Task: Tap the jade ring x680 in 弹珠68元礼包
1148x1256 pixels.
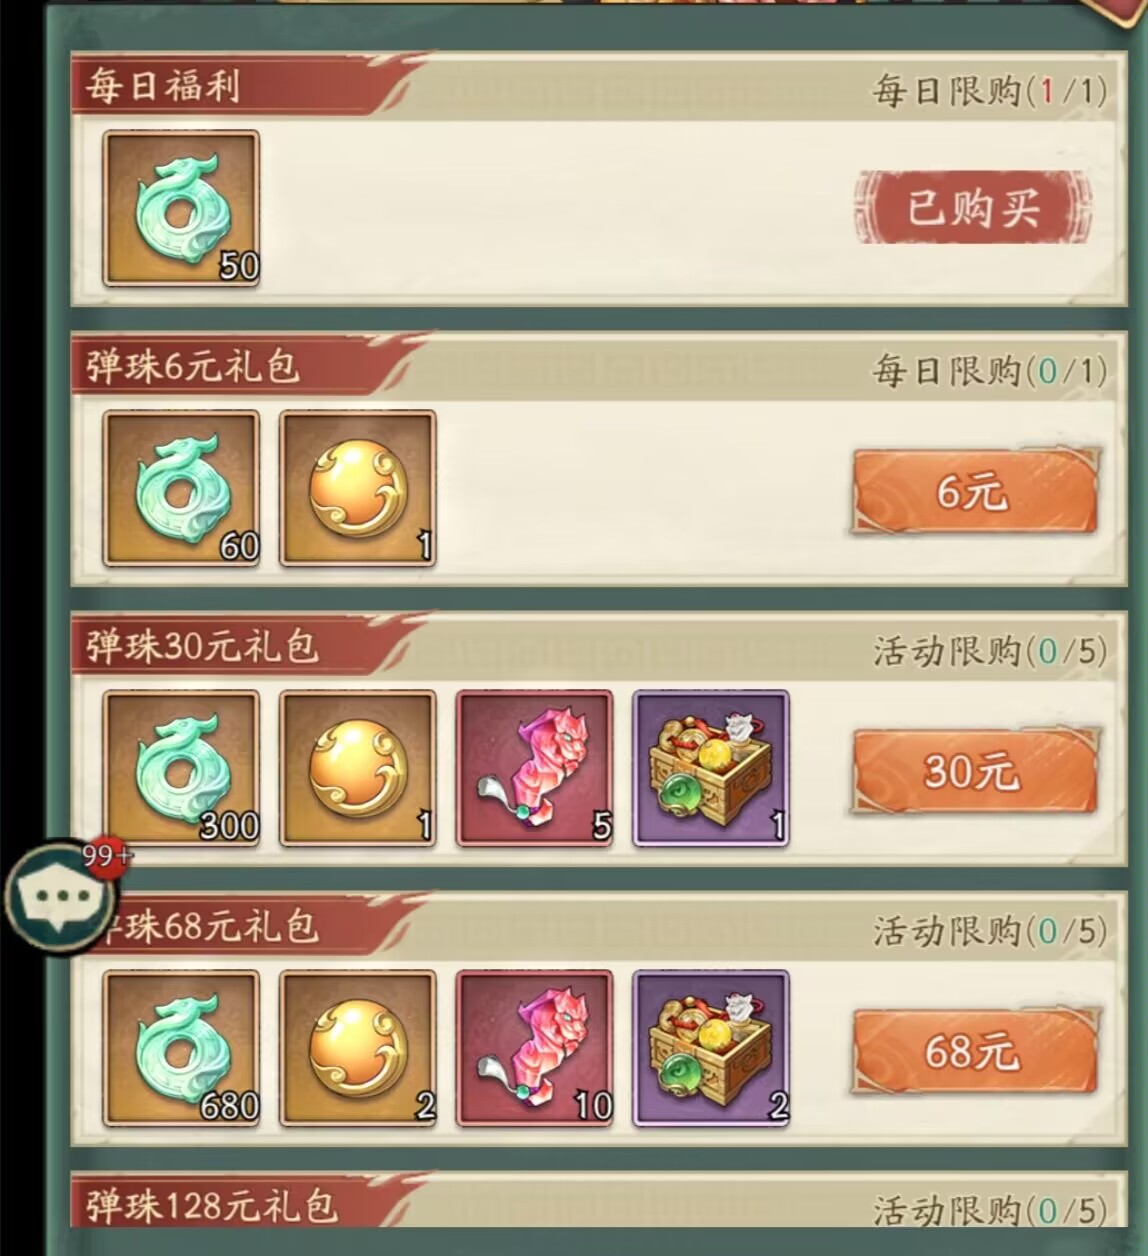Action: pos(181,1049)
